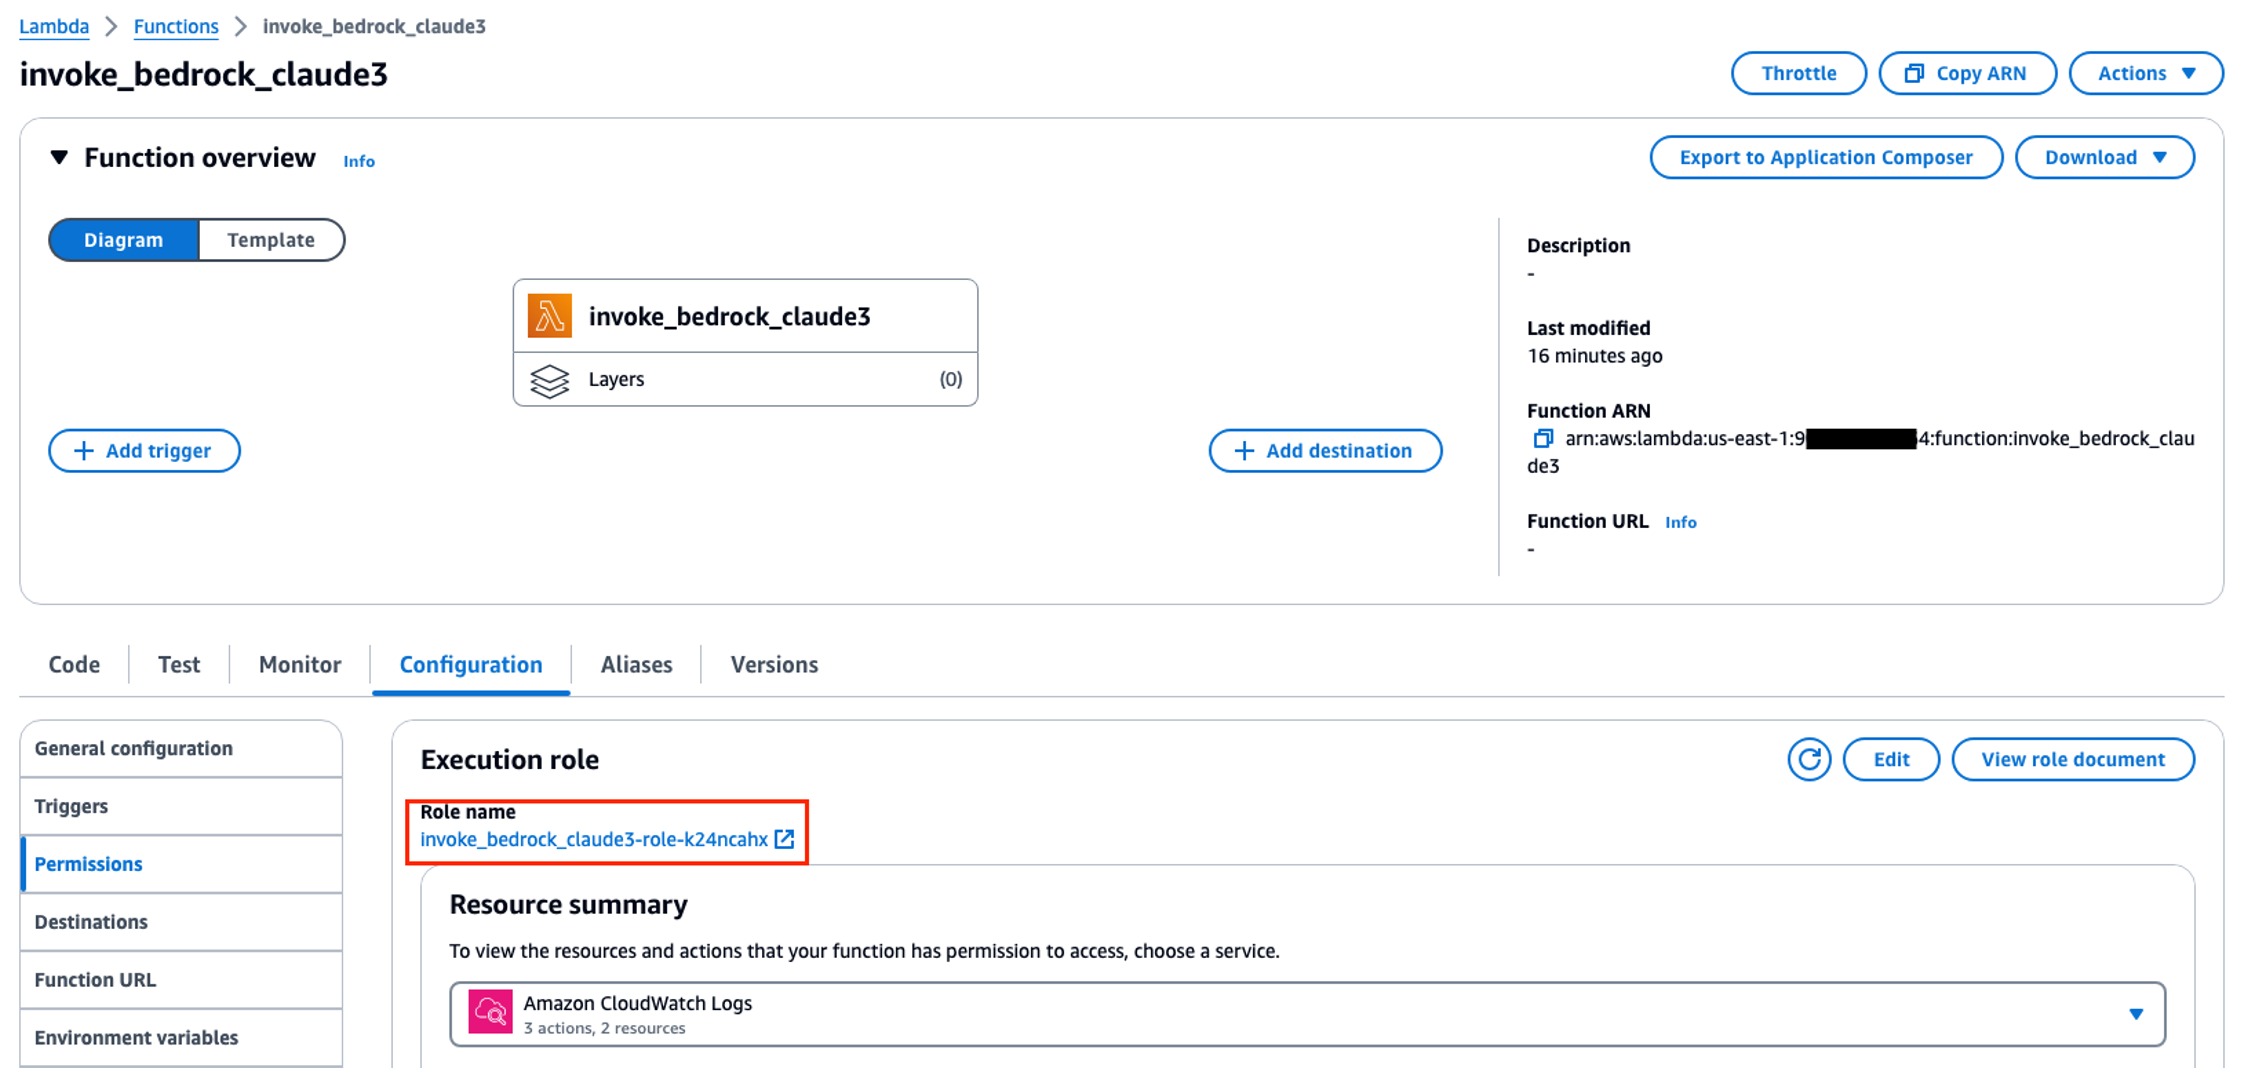Viewport: 2254px width, 1086px height.
Task: Click the View role document button
Action: click(x=2073, y=759)
